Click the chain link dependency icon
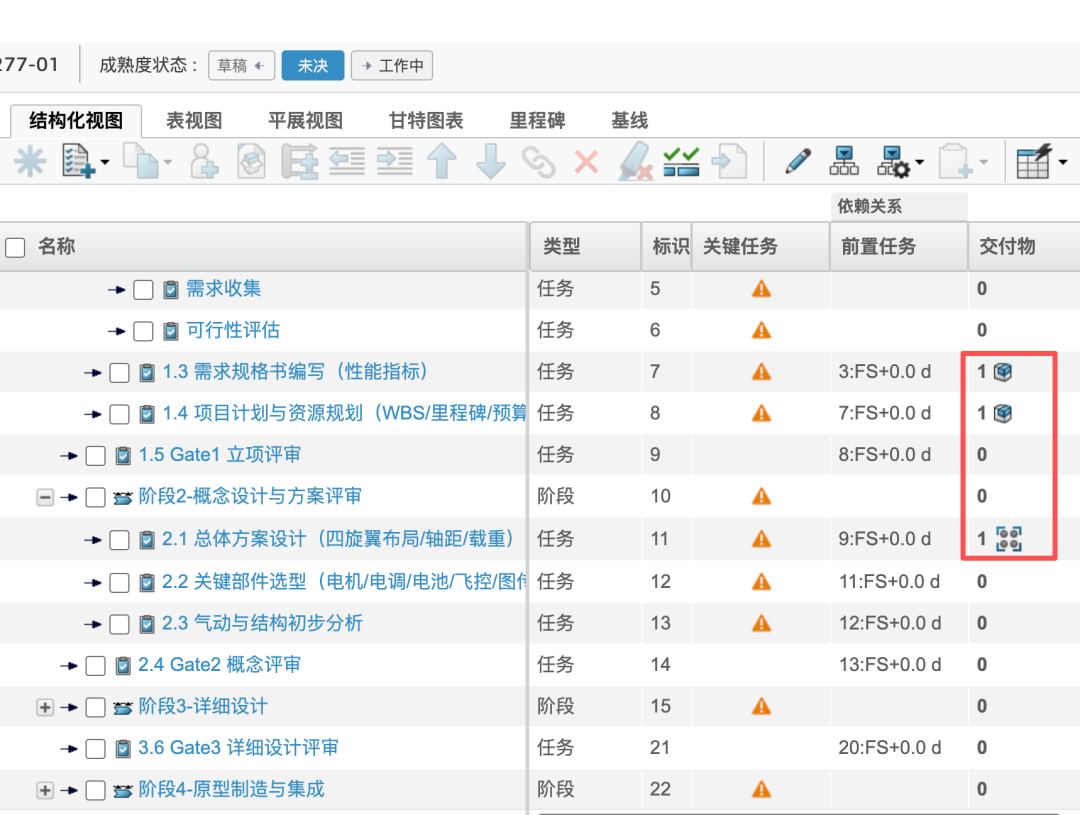Viewport: 1080px width, 815px height. [539, 163]
